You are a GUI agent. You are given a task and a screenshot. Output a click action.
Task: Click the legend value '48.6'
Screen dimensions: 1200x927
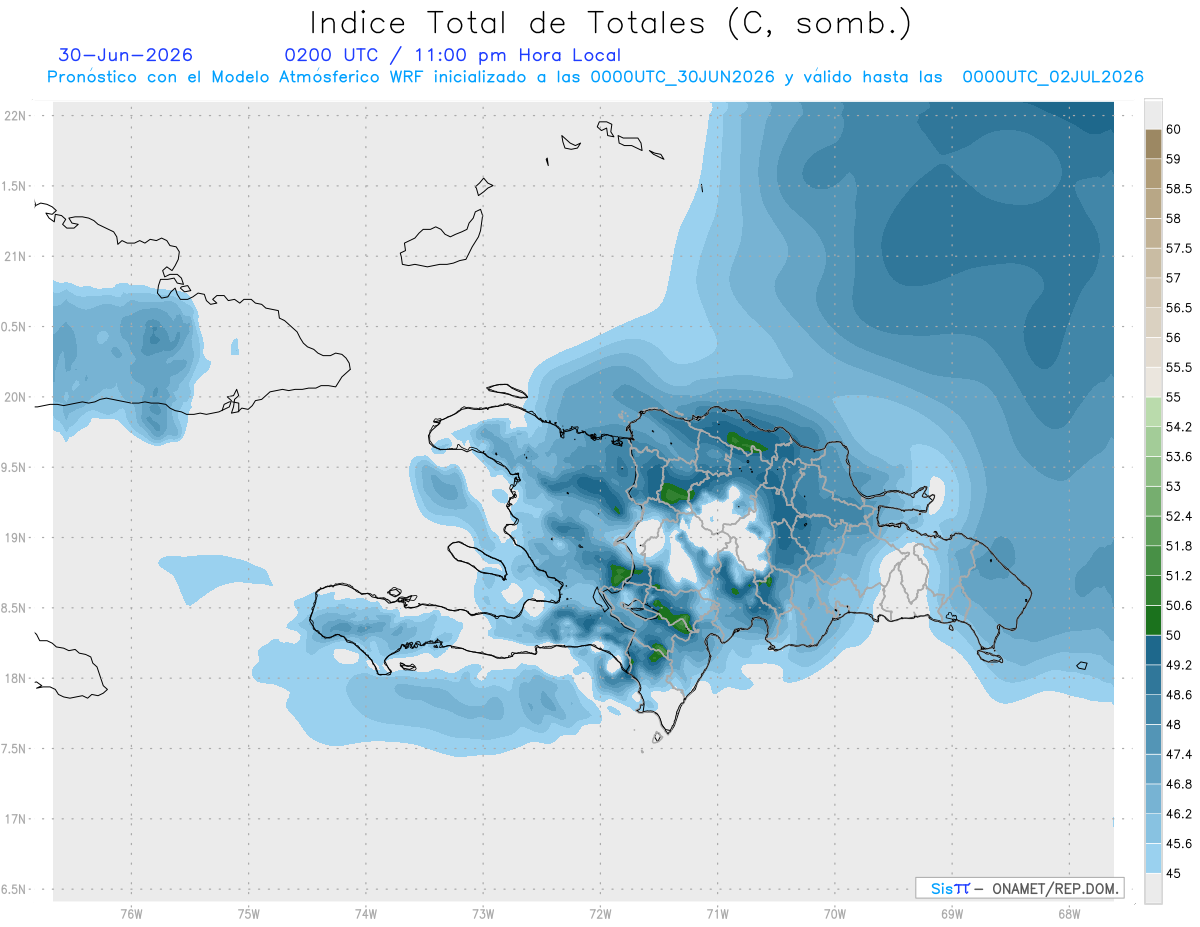tap(1179, 695)
